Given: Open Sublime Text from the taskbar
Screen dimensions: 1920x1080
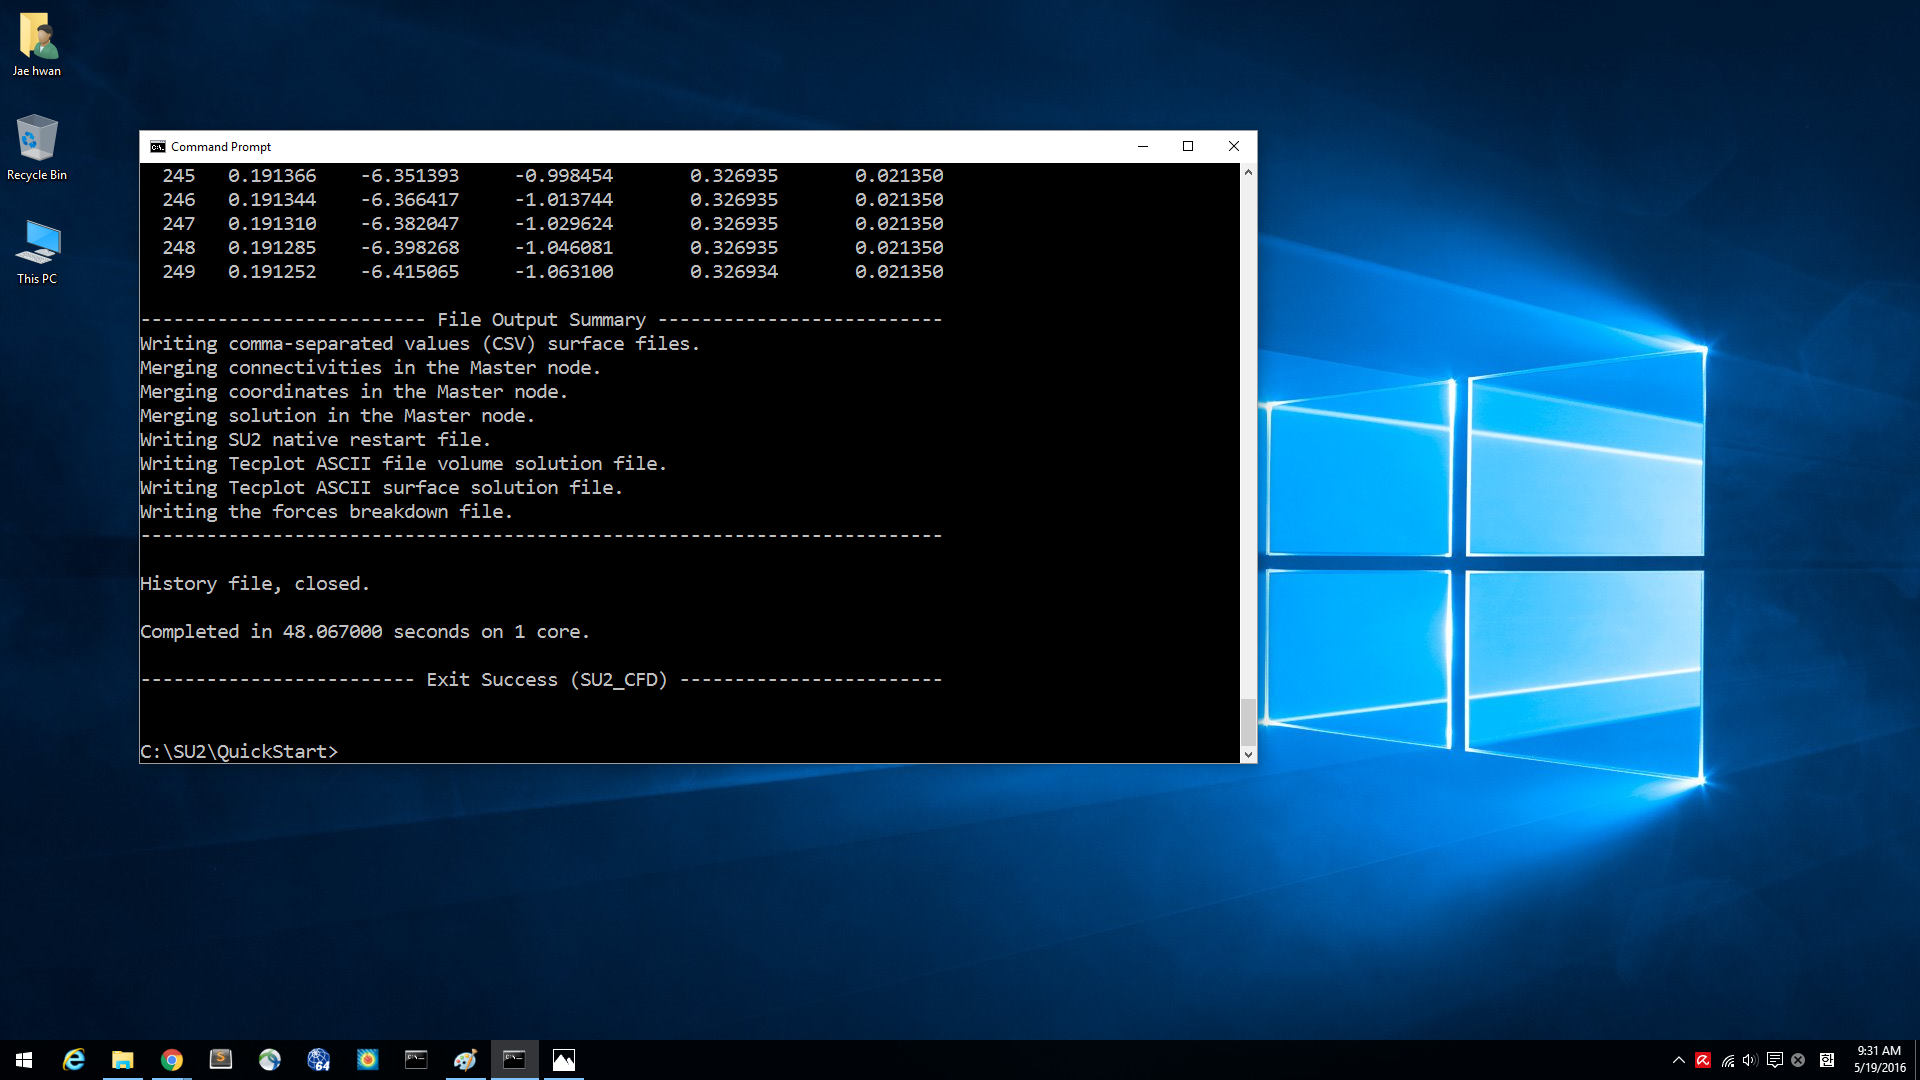Looking at the screenshot, I should (x=220, y=1060).
